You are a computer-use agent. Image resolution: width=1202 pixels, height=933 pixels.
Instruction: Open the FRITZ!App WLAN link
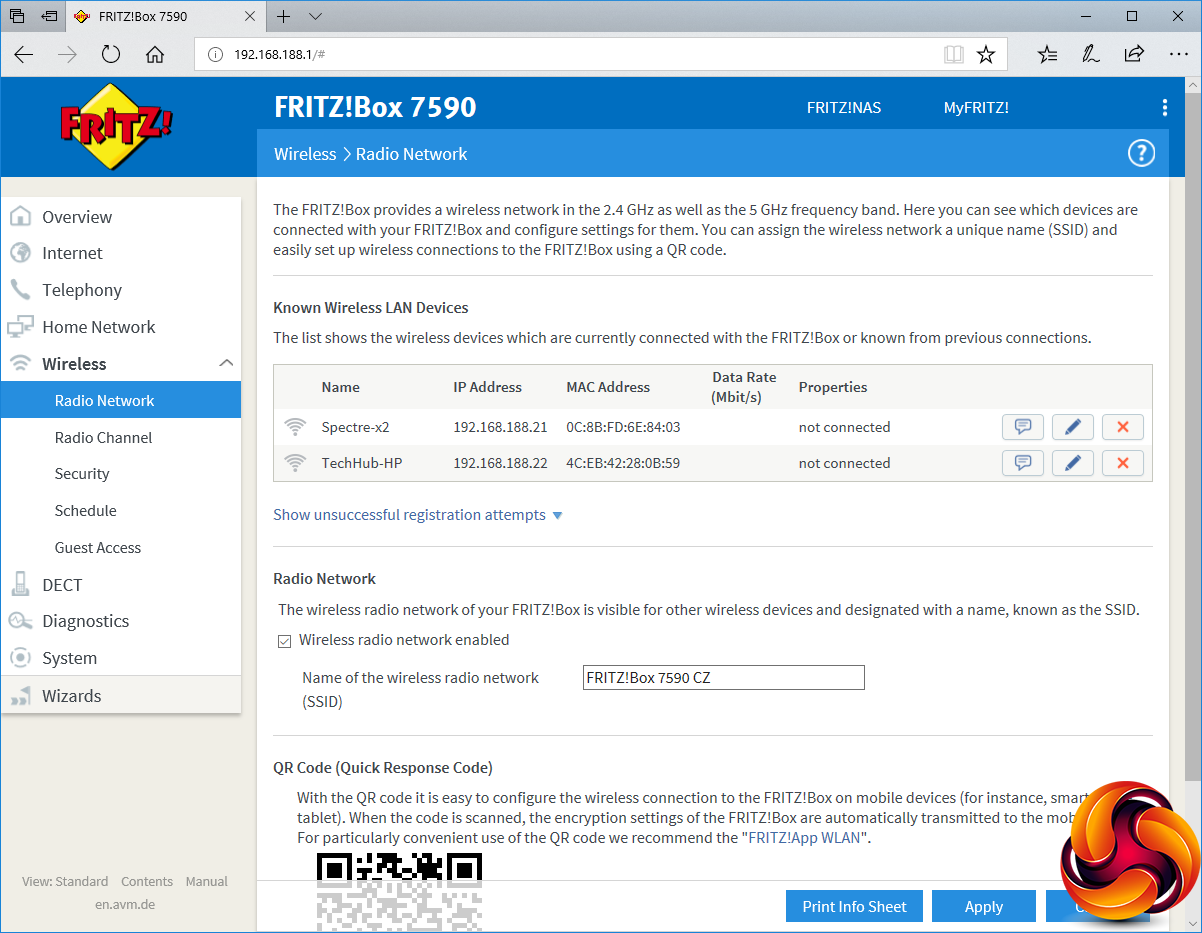coord(803,838)
